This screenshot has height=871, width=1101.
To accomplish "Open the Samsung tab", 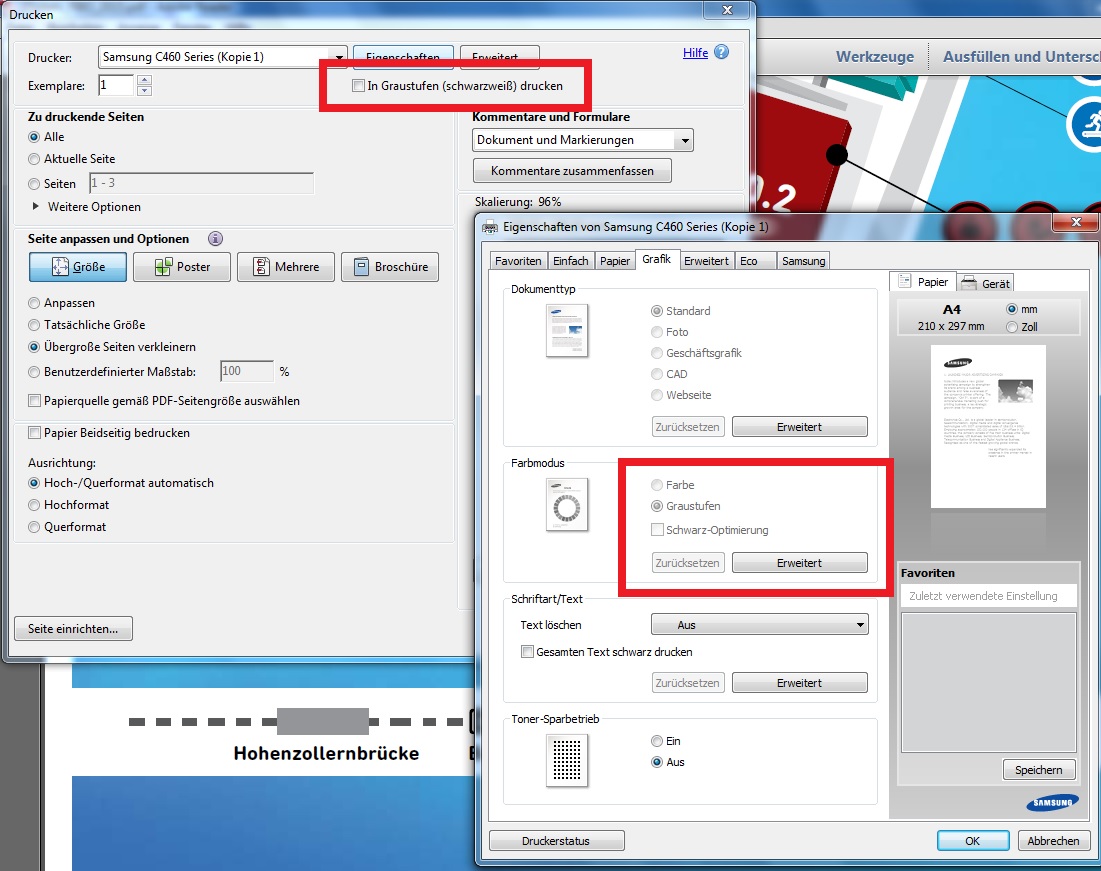I will 803,261.
